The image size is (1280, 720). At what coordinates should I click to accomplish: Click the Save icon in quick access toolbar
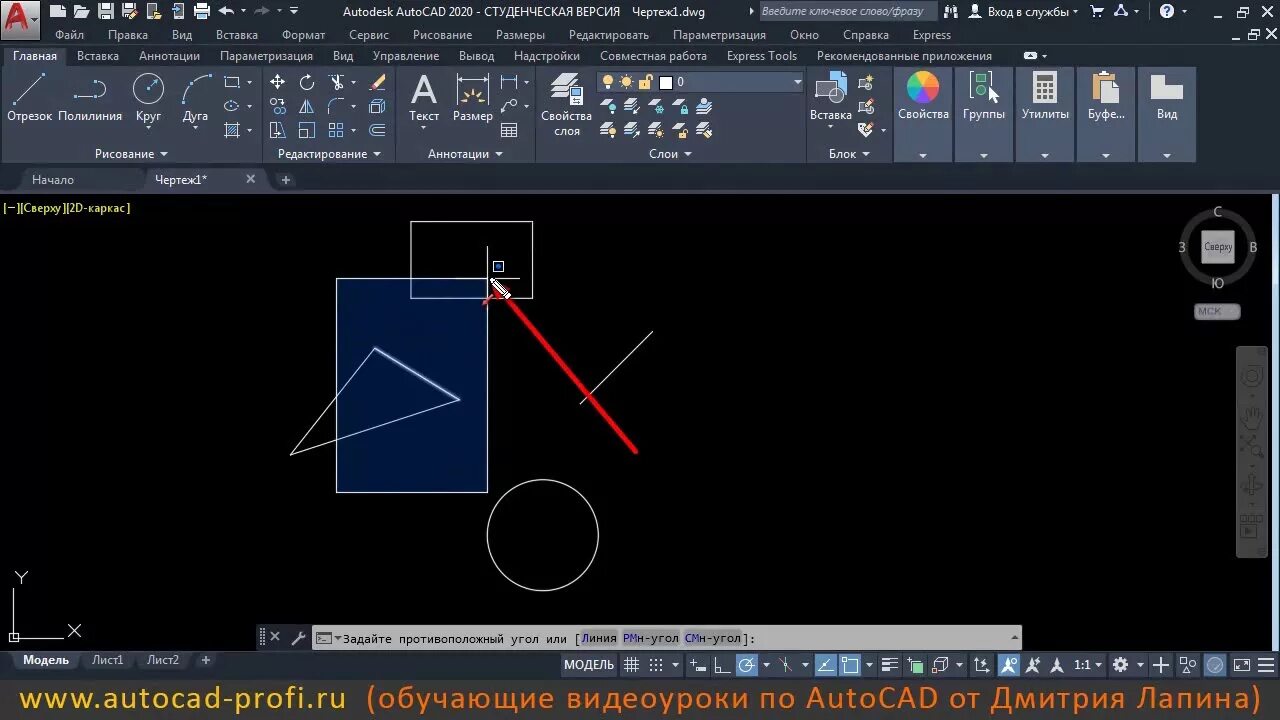pos(104,11)
